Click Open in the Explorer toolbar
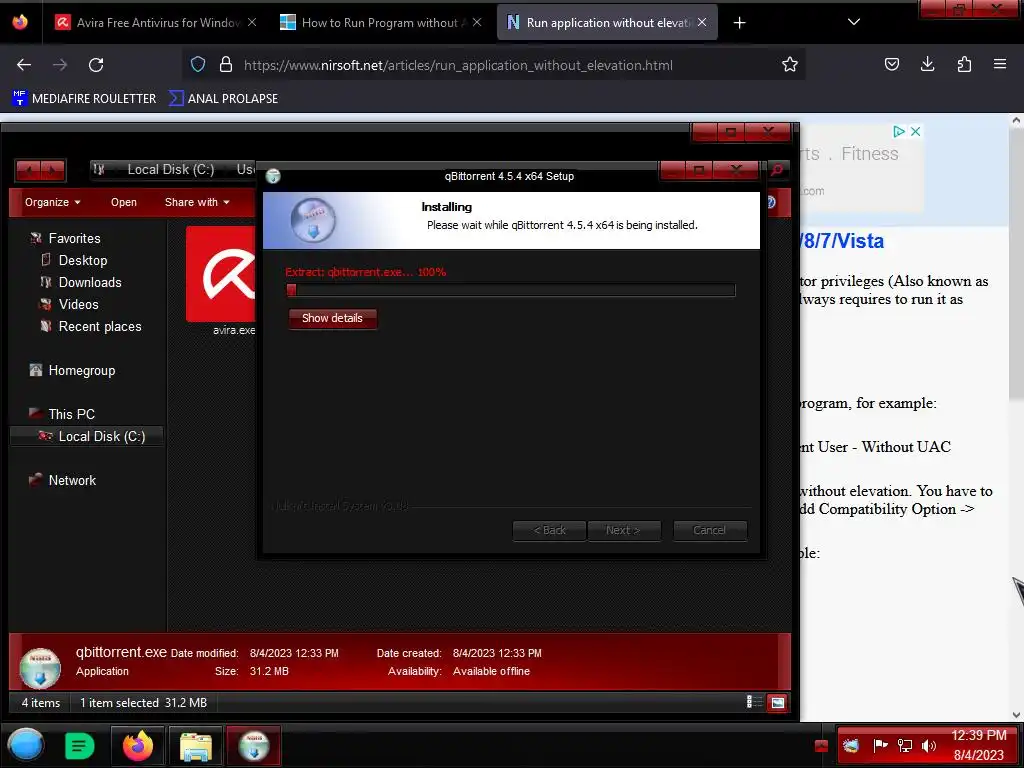The width and height of the screenshot is (1024, 768). click(123, 202)
